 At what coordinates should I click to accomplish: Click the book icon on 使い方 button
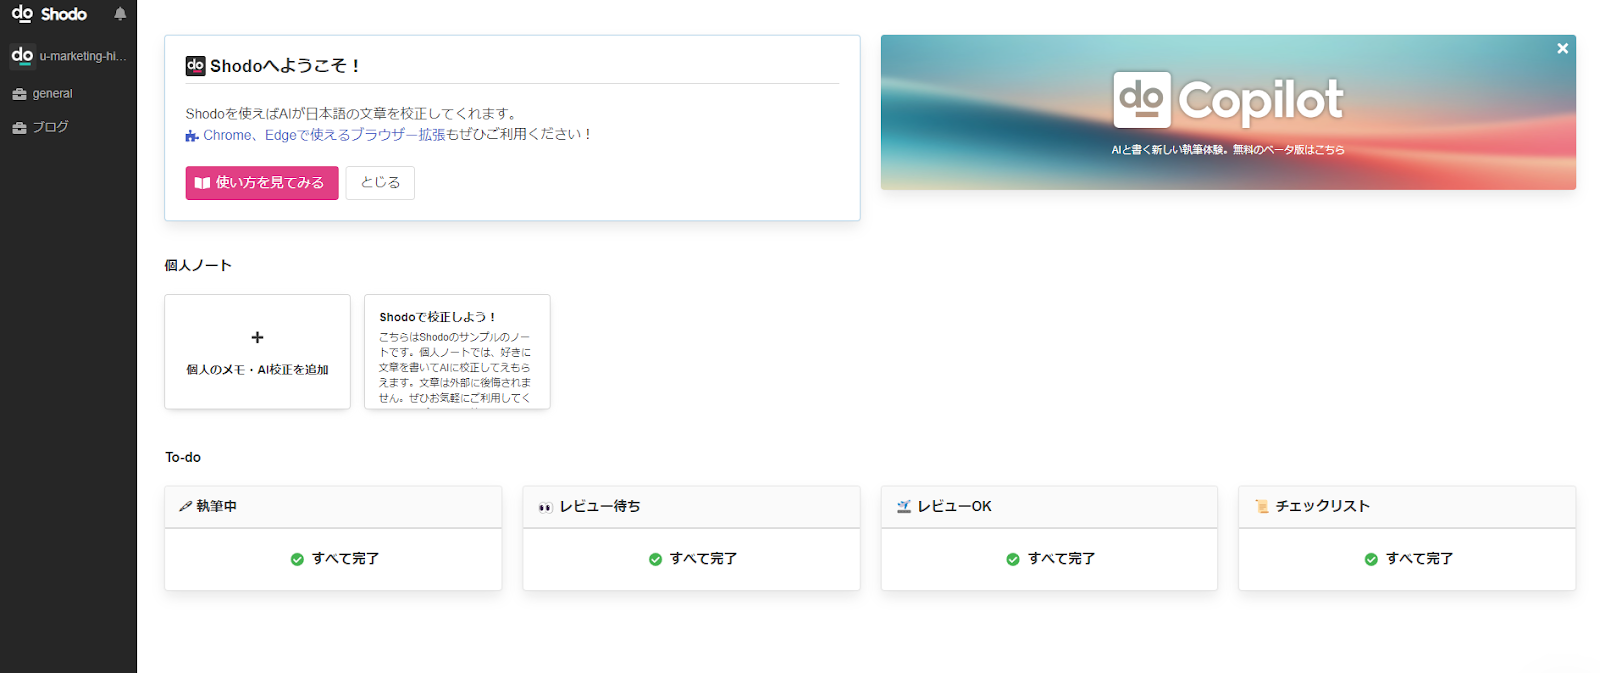point(202,183)
